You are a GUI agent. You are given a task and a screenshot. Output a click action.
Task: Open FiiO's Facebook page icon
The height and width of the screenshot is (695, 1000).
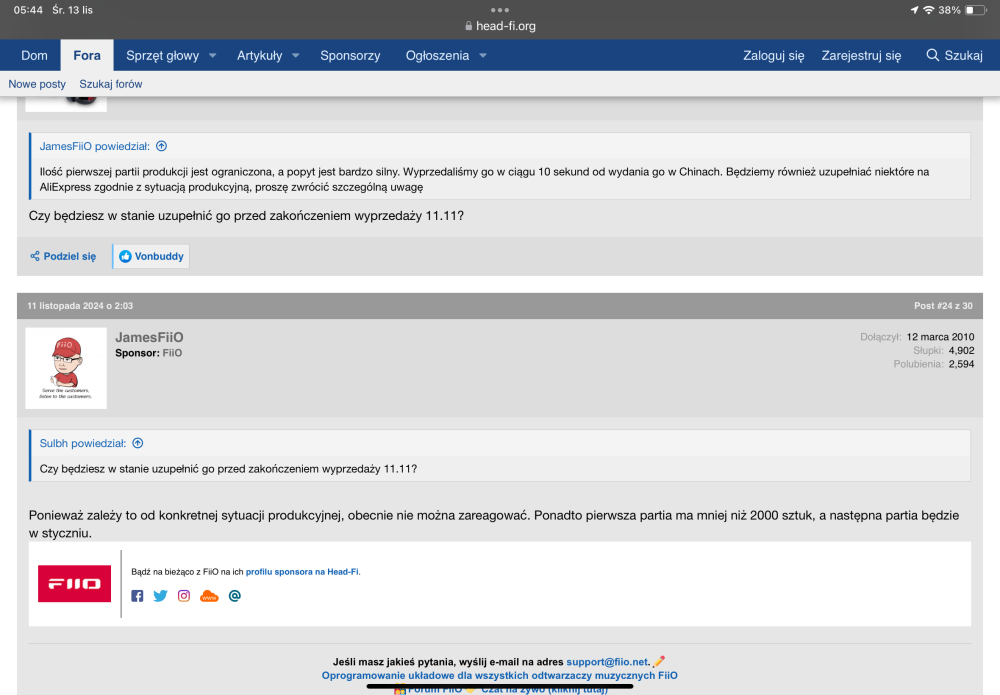coord(137,596)
